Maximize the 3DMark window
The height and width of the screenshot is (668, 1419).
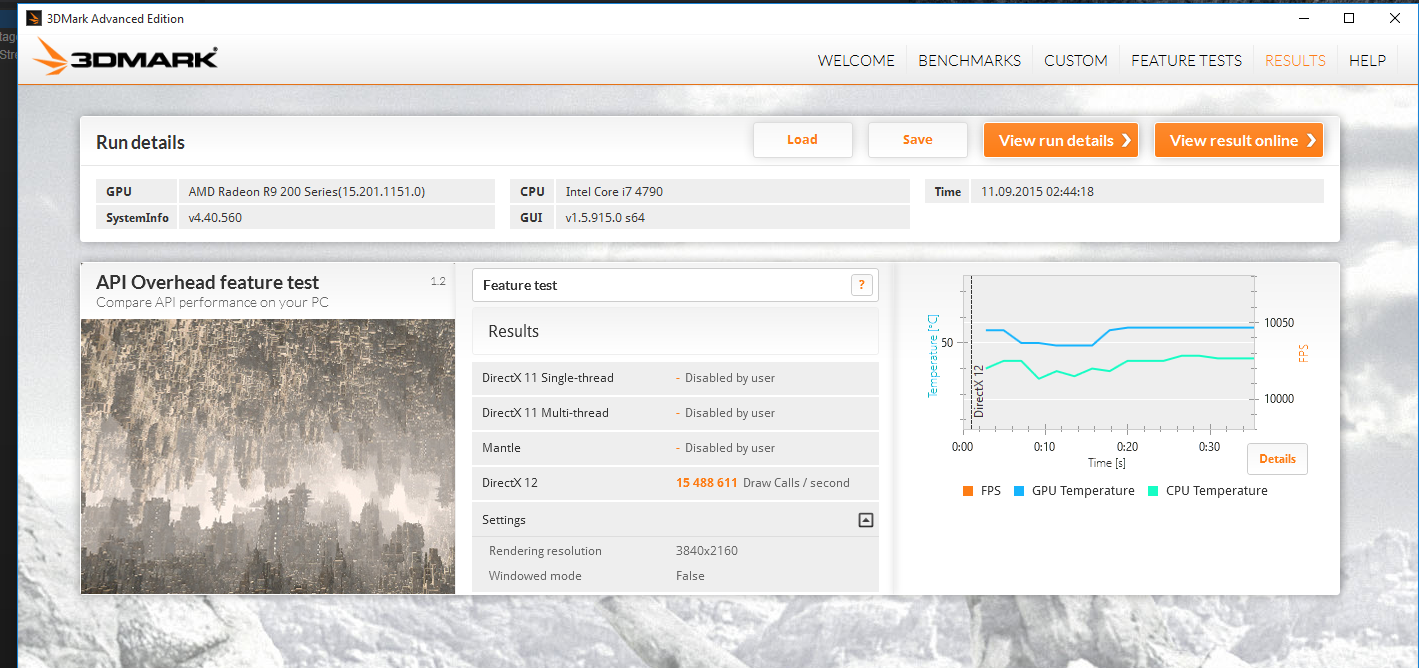click(1349, 18)
